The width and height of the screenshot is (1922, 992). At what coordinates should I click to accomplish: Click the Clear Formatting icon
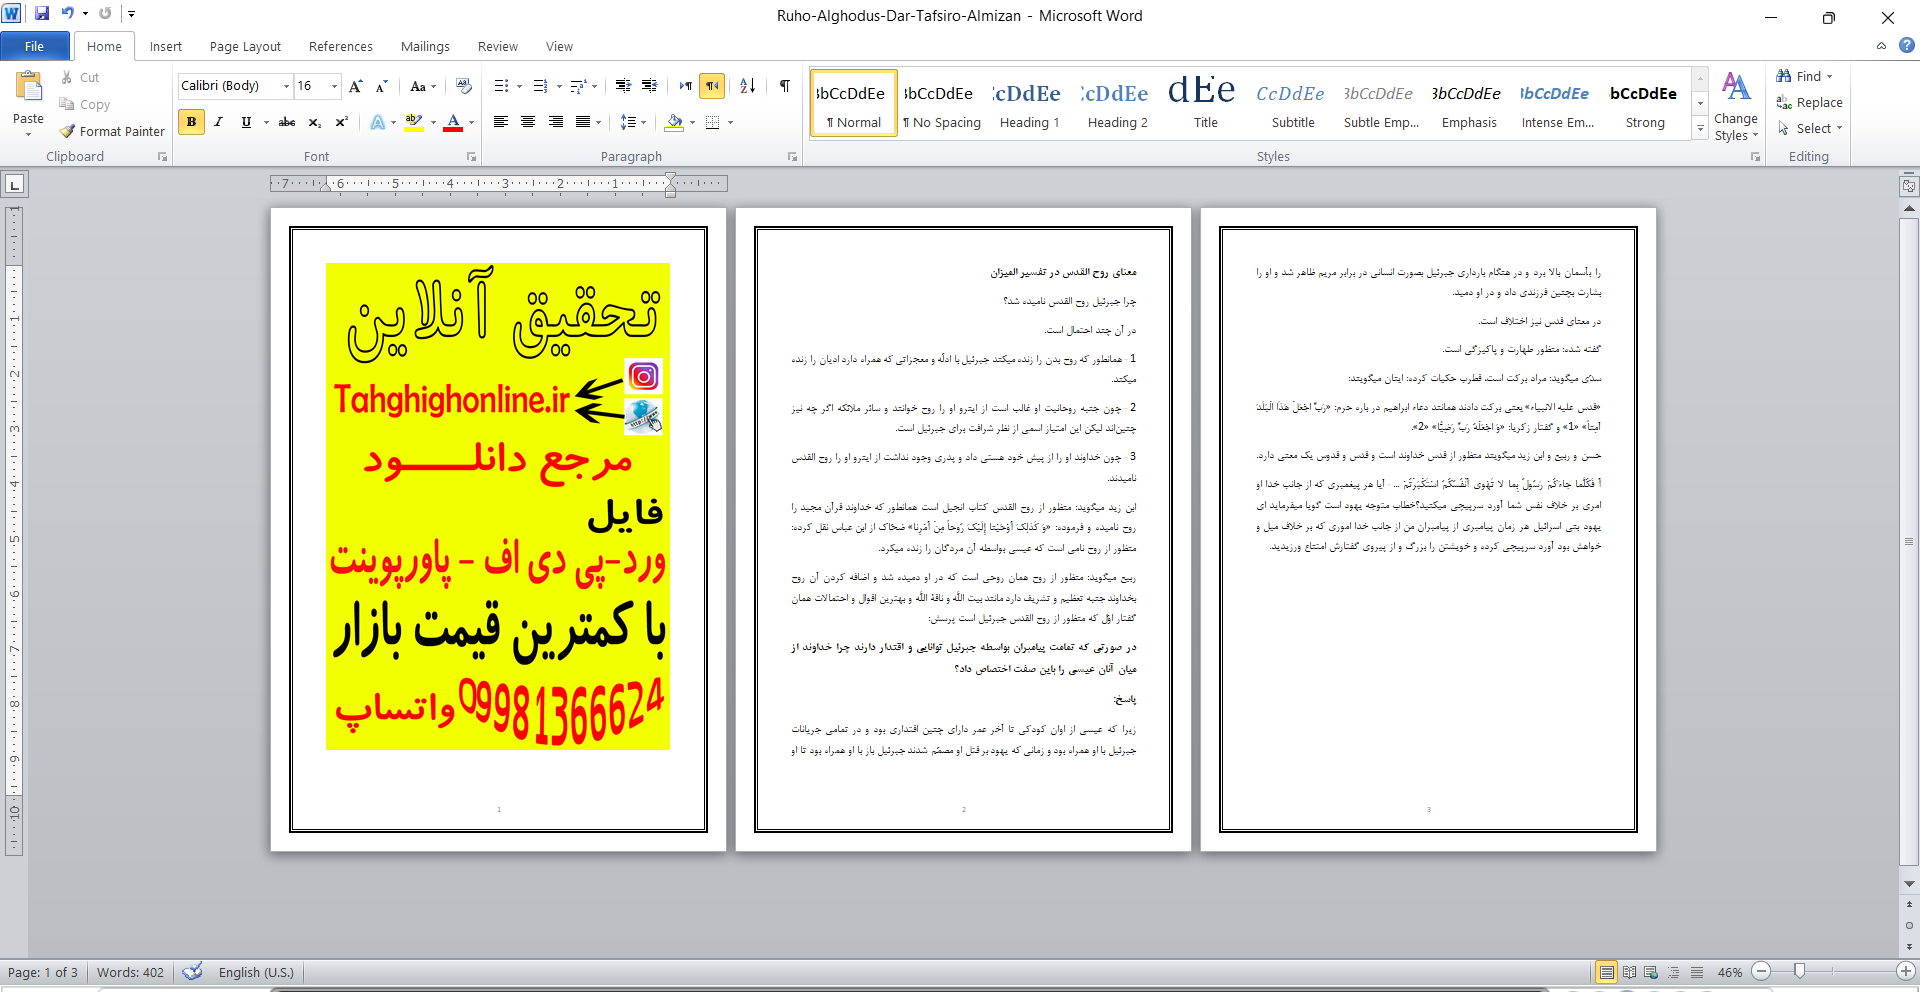463,86
